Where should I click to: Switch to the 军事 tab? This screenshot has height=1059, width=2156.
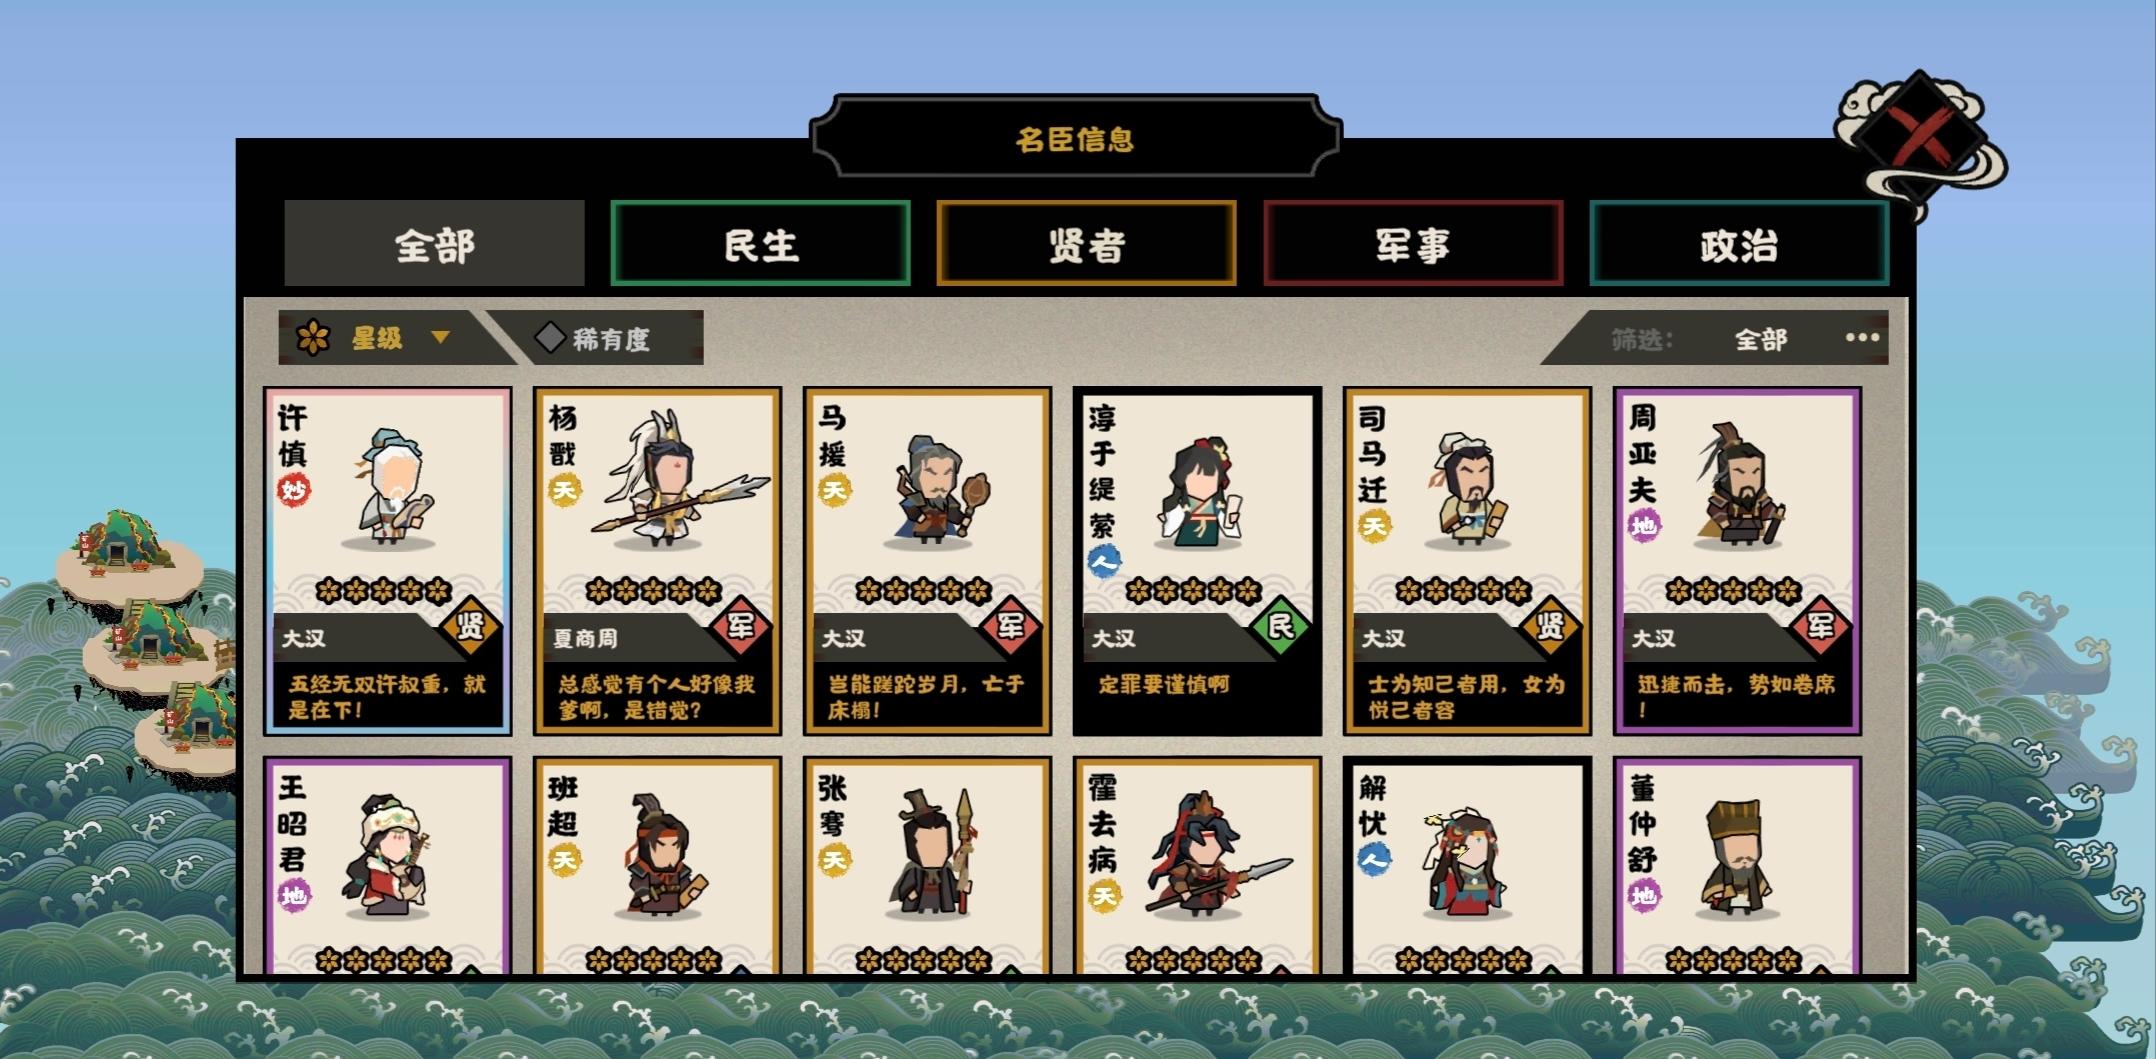coord(1413,244)
